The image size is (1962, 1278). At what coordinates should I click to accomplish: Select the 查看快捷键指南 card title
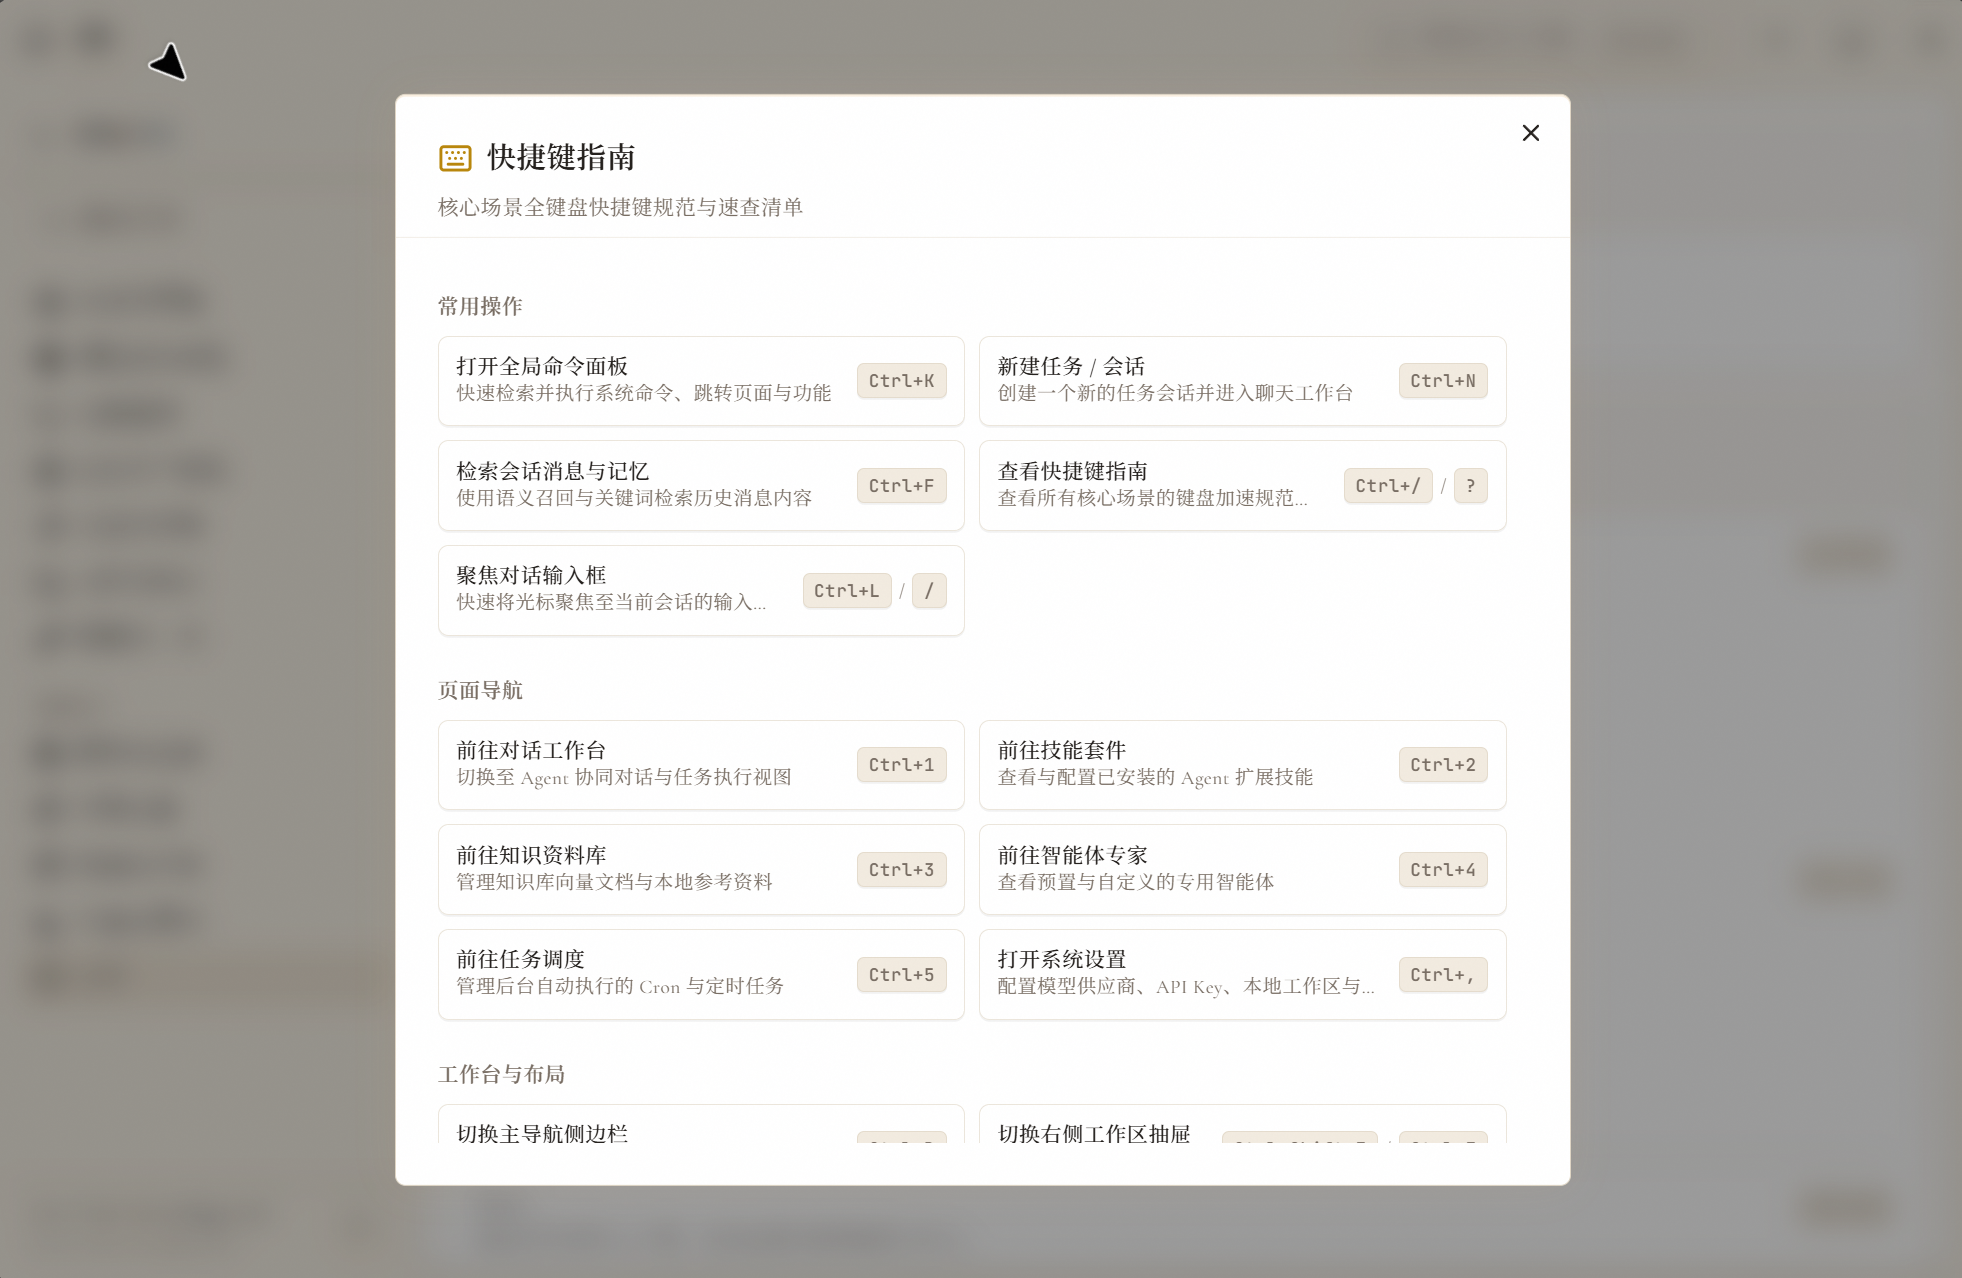[x=1072, y=471]
